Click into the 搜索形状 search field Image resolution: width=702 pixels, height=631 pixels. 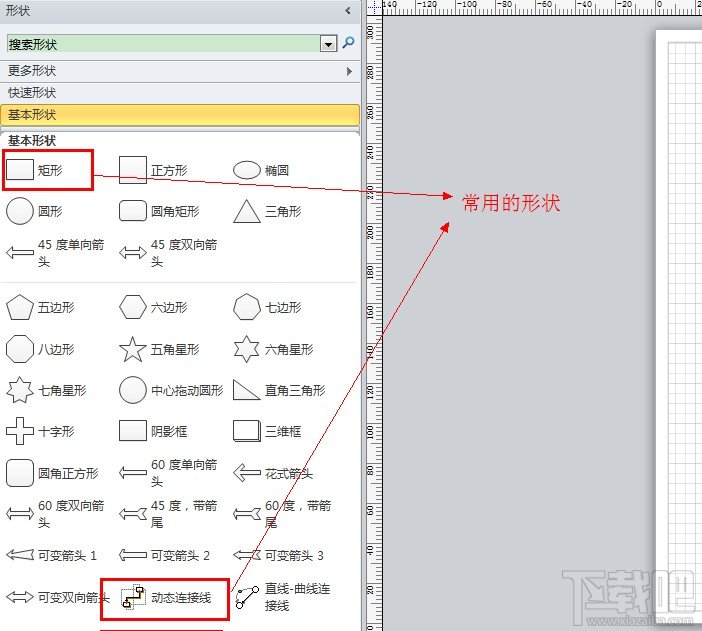tap(163, 44)
